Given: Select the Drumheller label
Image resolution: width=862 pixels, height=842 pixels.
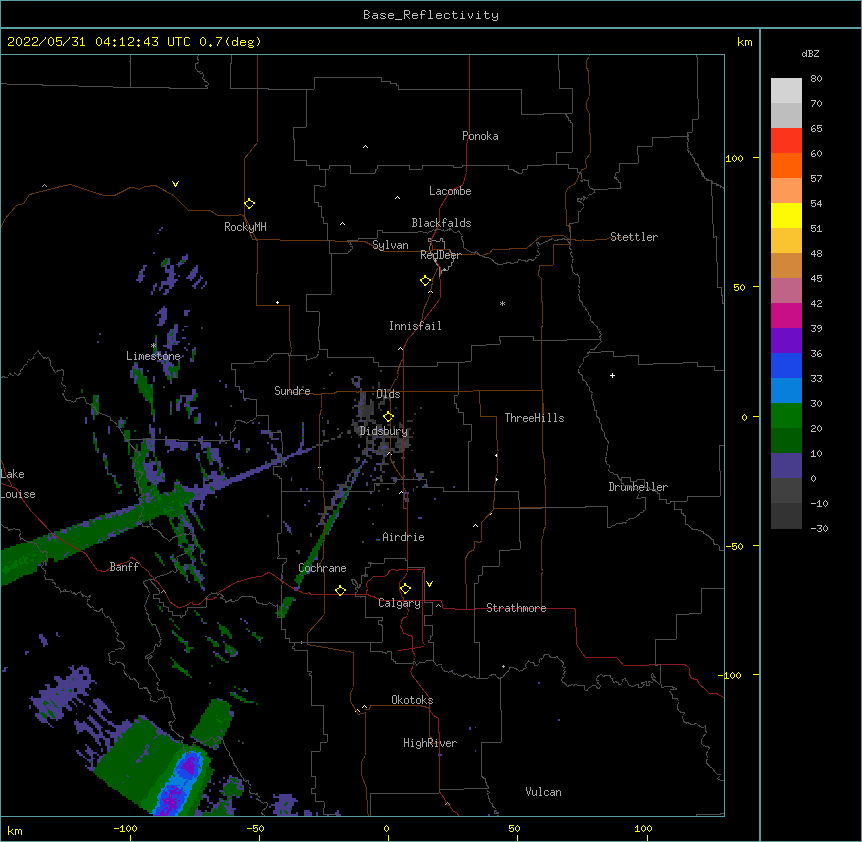Looking at the screenshot, I should coord(638,487).
